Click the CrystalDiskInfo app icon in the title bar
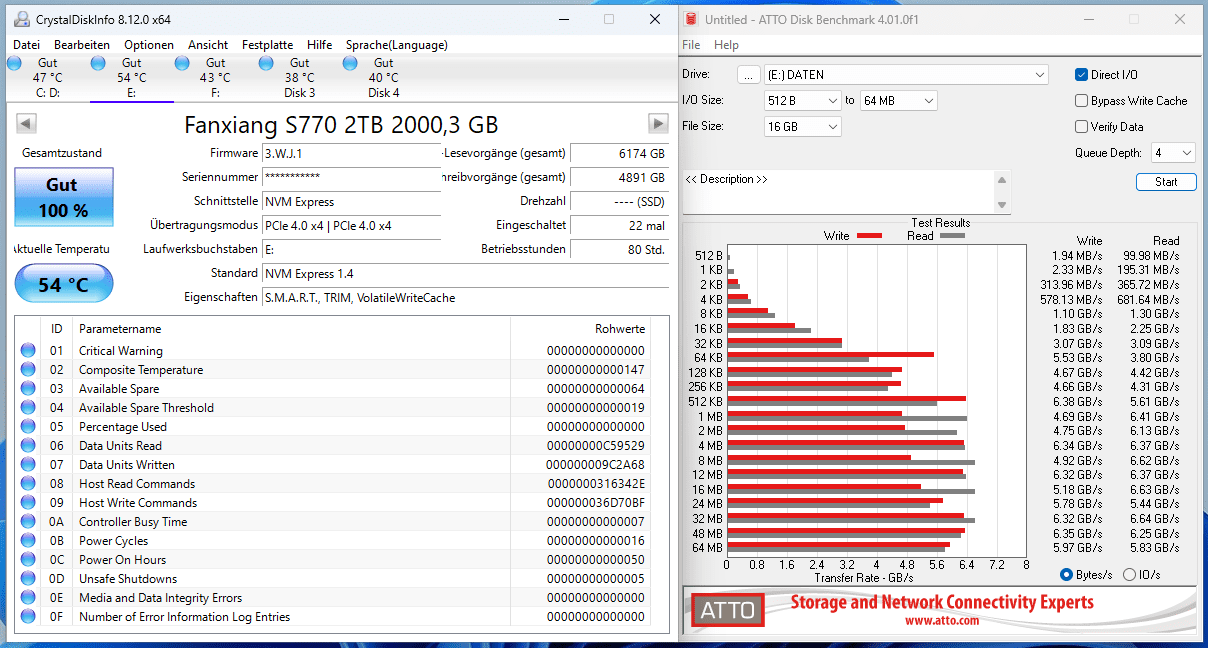Image resolution: width=1208 pixels, height=648 pixels. point(21,19)
